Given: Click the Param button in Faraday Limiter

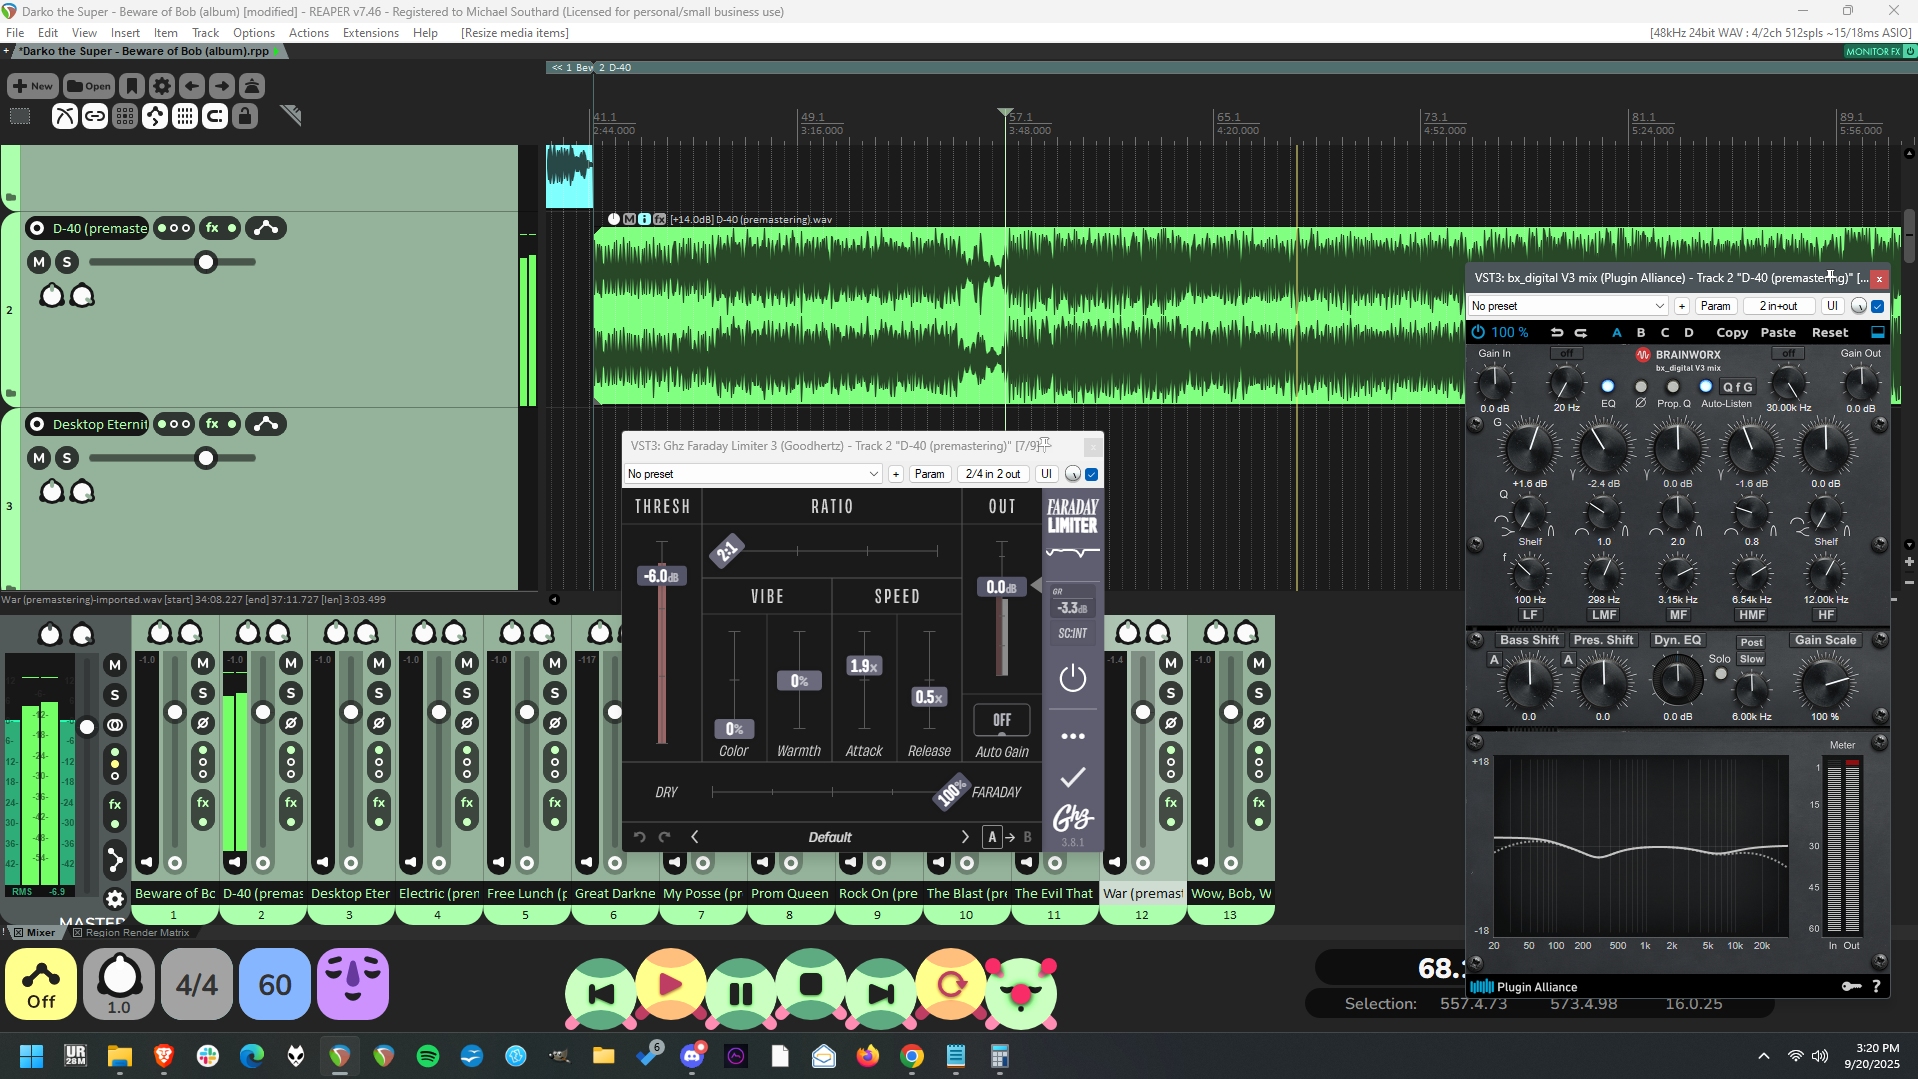Looking at the screenshot, I should pos(929,474).
